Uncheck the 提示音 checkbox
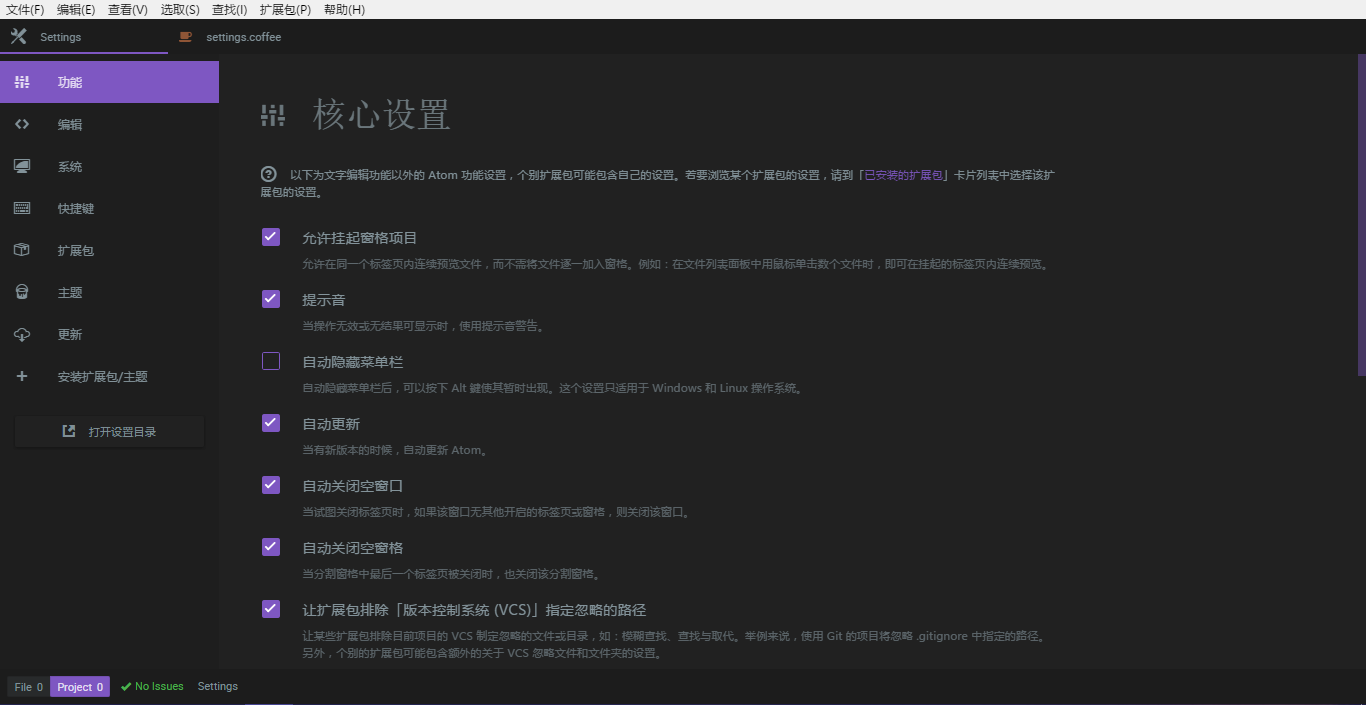Screen dimensions: 1366x705 pos(271,299)
